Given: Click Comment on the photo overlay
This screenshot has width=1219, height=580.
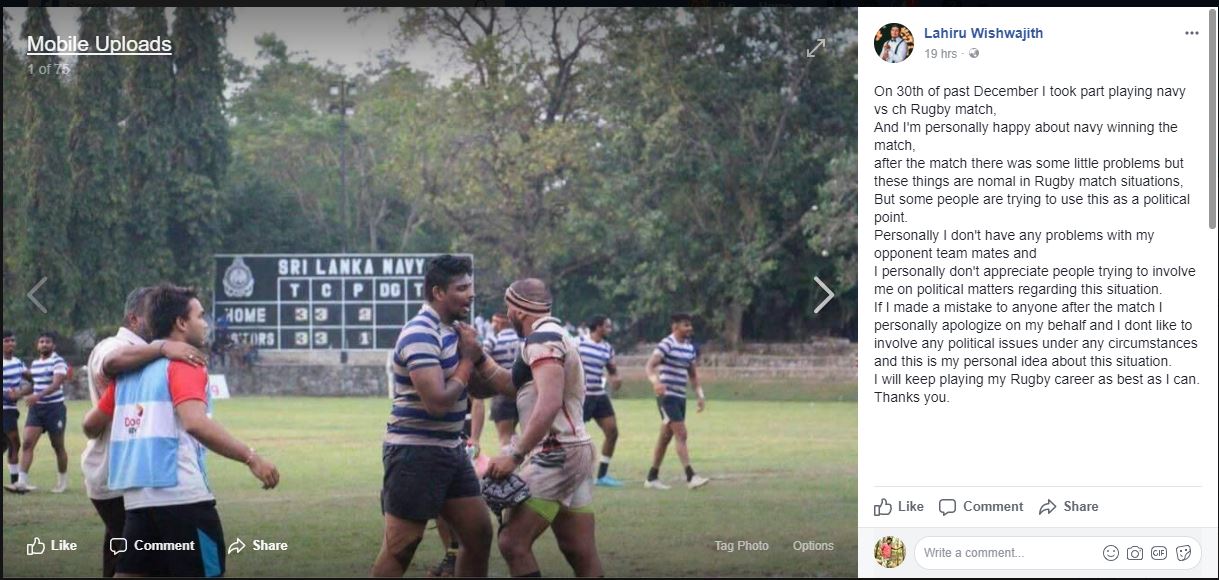Looking at the screenshot, I should pos(152,545).
